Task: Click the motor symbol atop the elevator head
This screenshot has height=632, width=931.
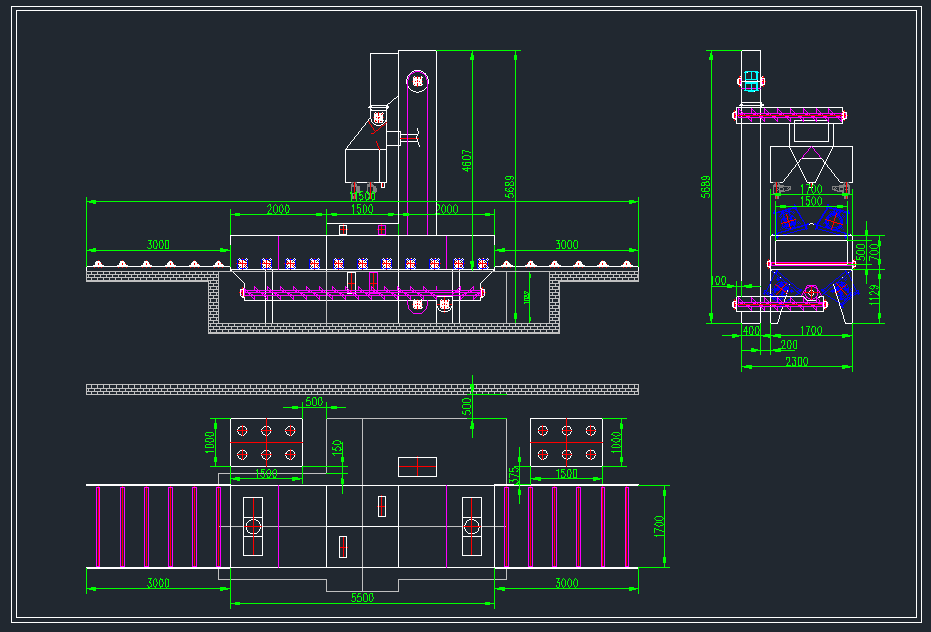Action: [x=378, y=116]
